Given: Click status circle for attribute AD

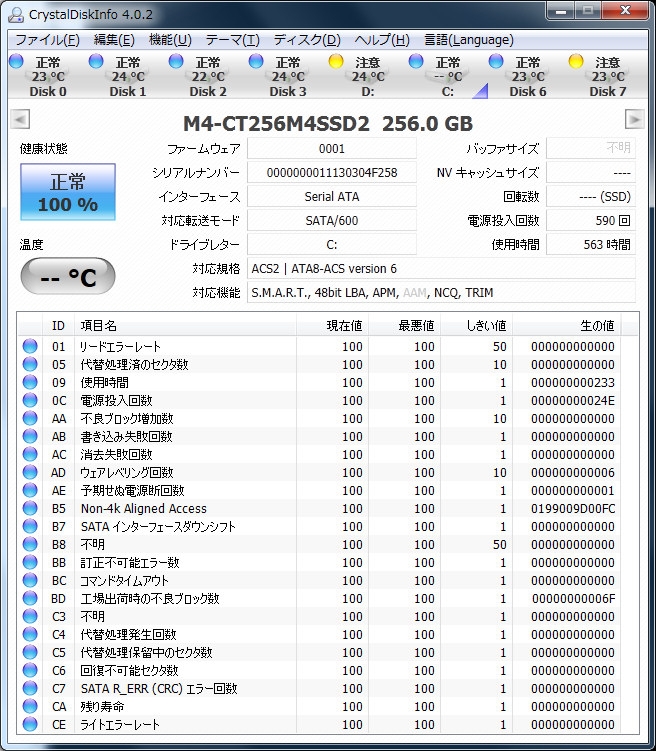Looking at the screenshot, I should 30,472.
